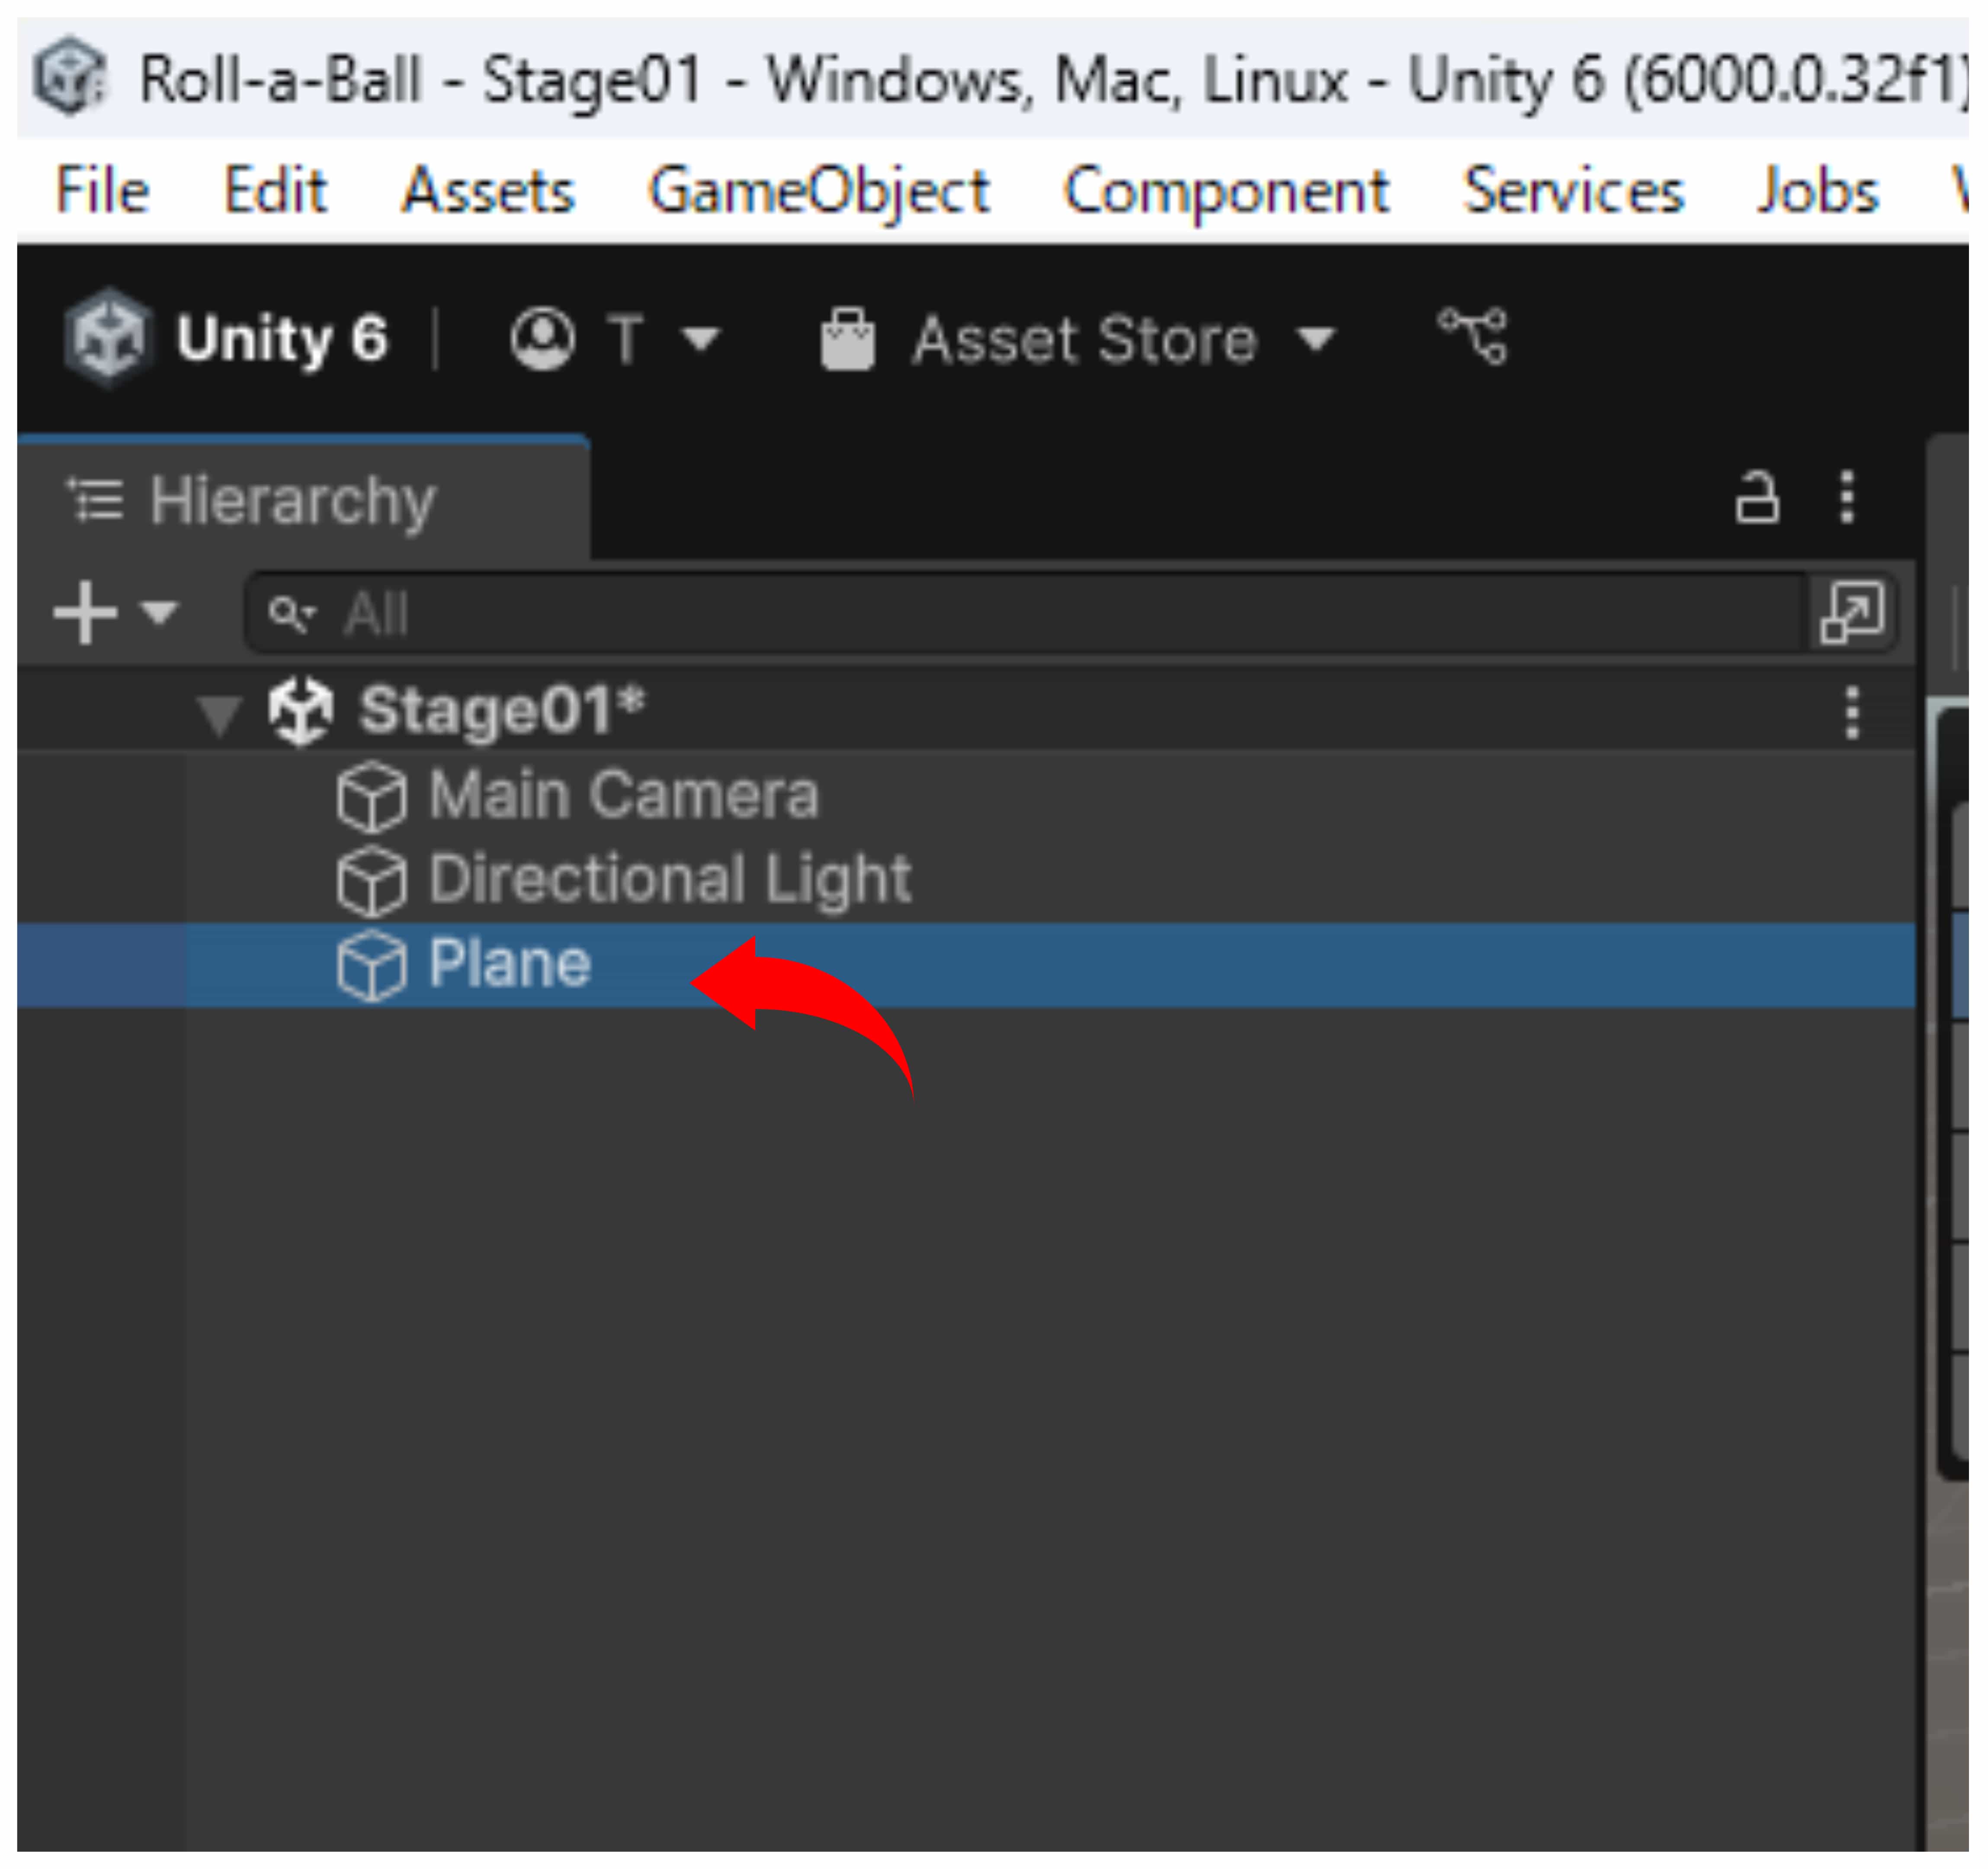Open the version control branch icon

point(1472,336)
